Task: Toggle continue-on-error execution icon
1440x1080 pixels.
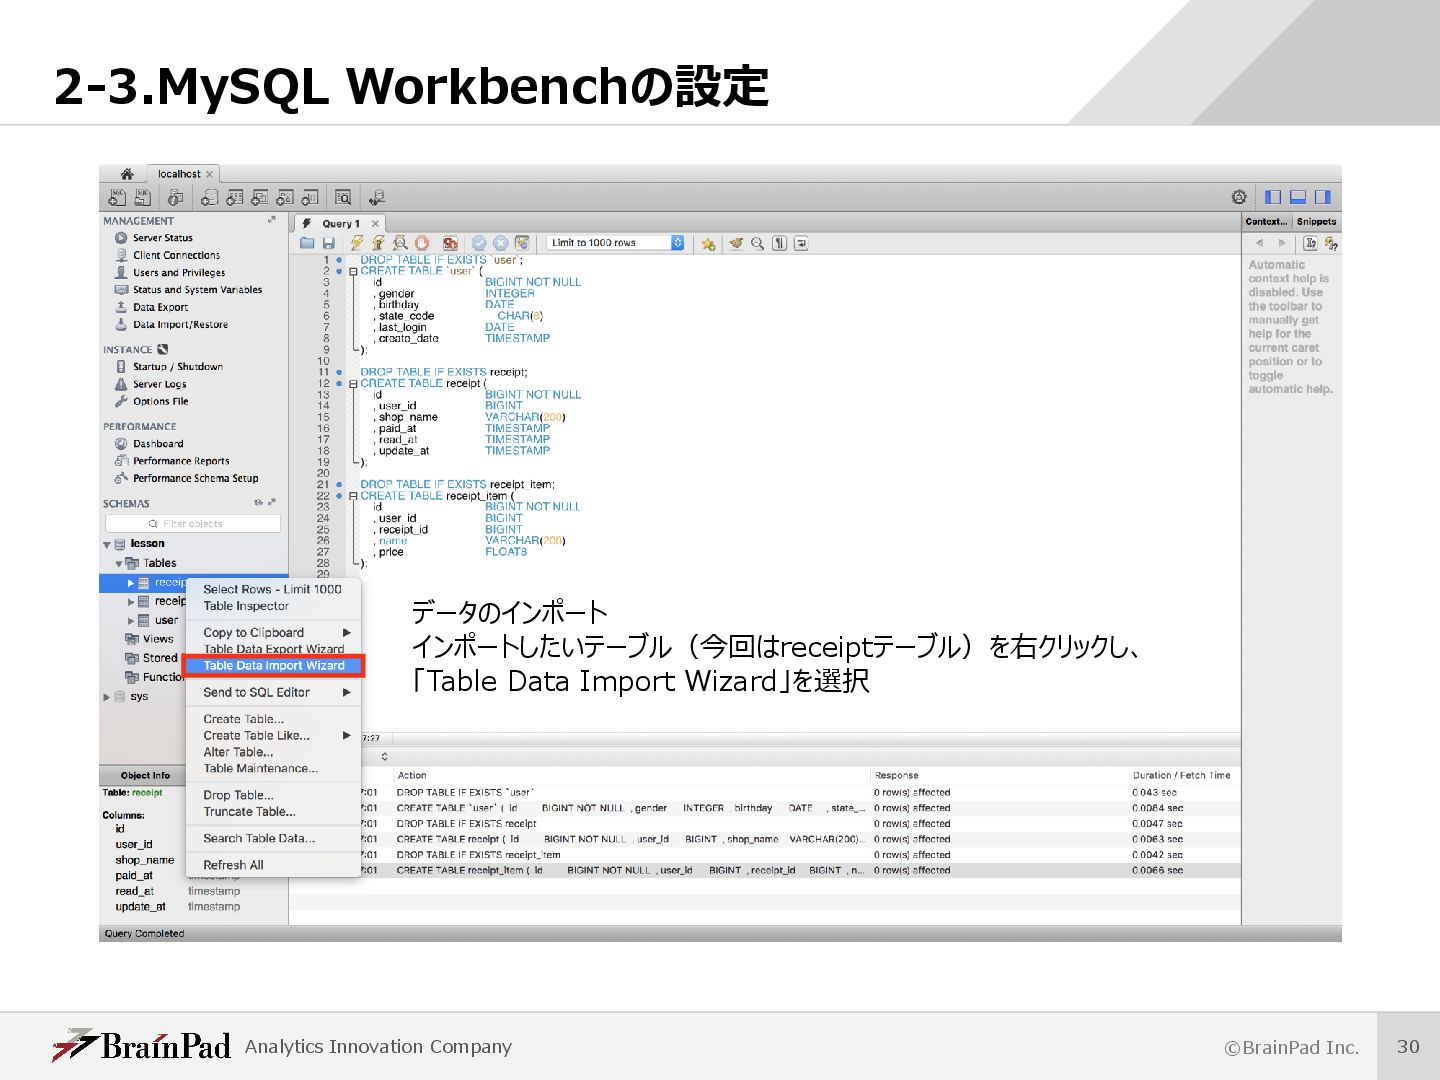Action: [450, 243]
